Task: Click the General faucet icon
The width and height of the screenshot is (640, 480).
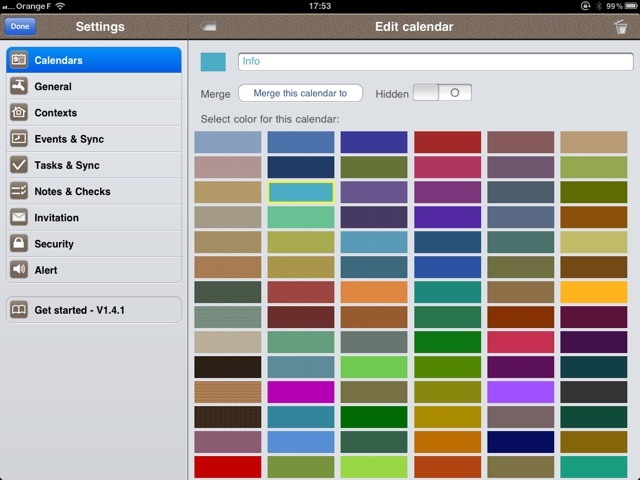Action: click(x=19, y=87)
